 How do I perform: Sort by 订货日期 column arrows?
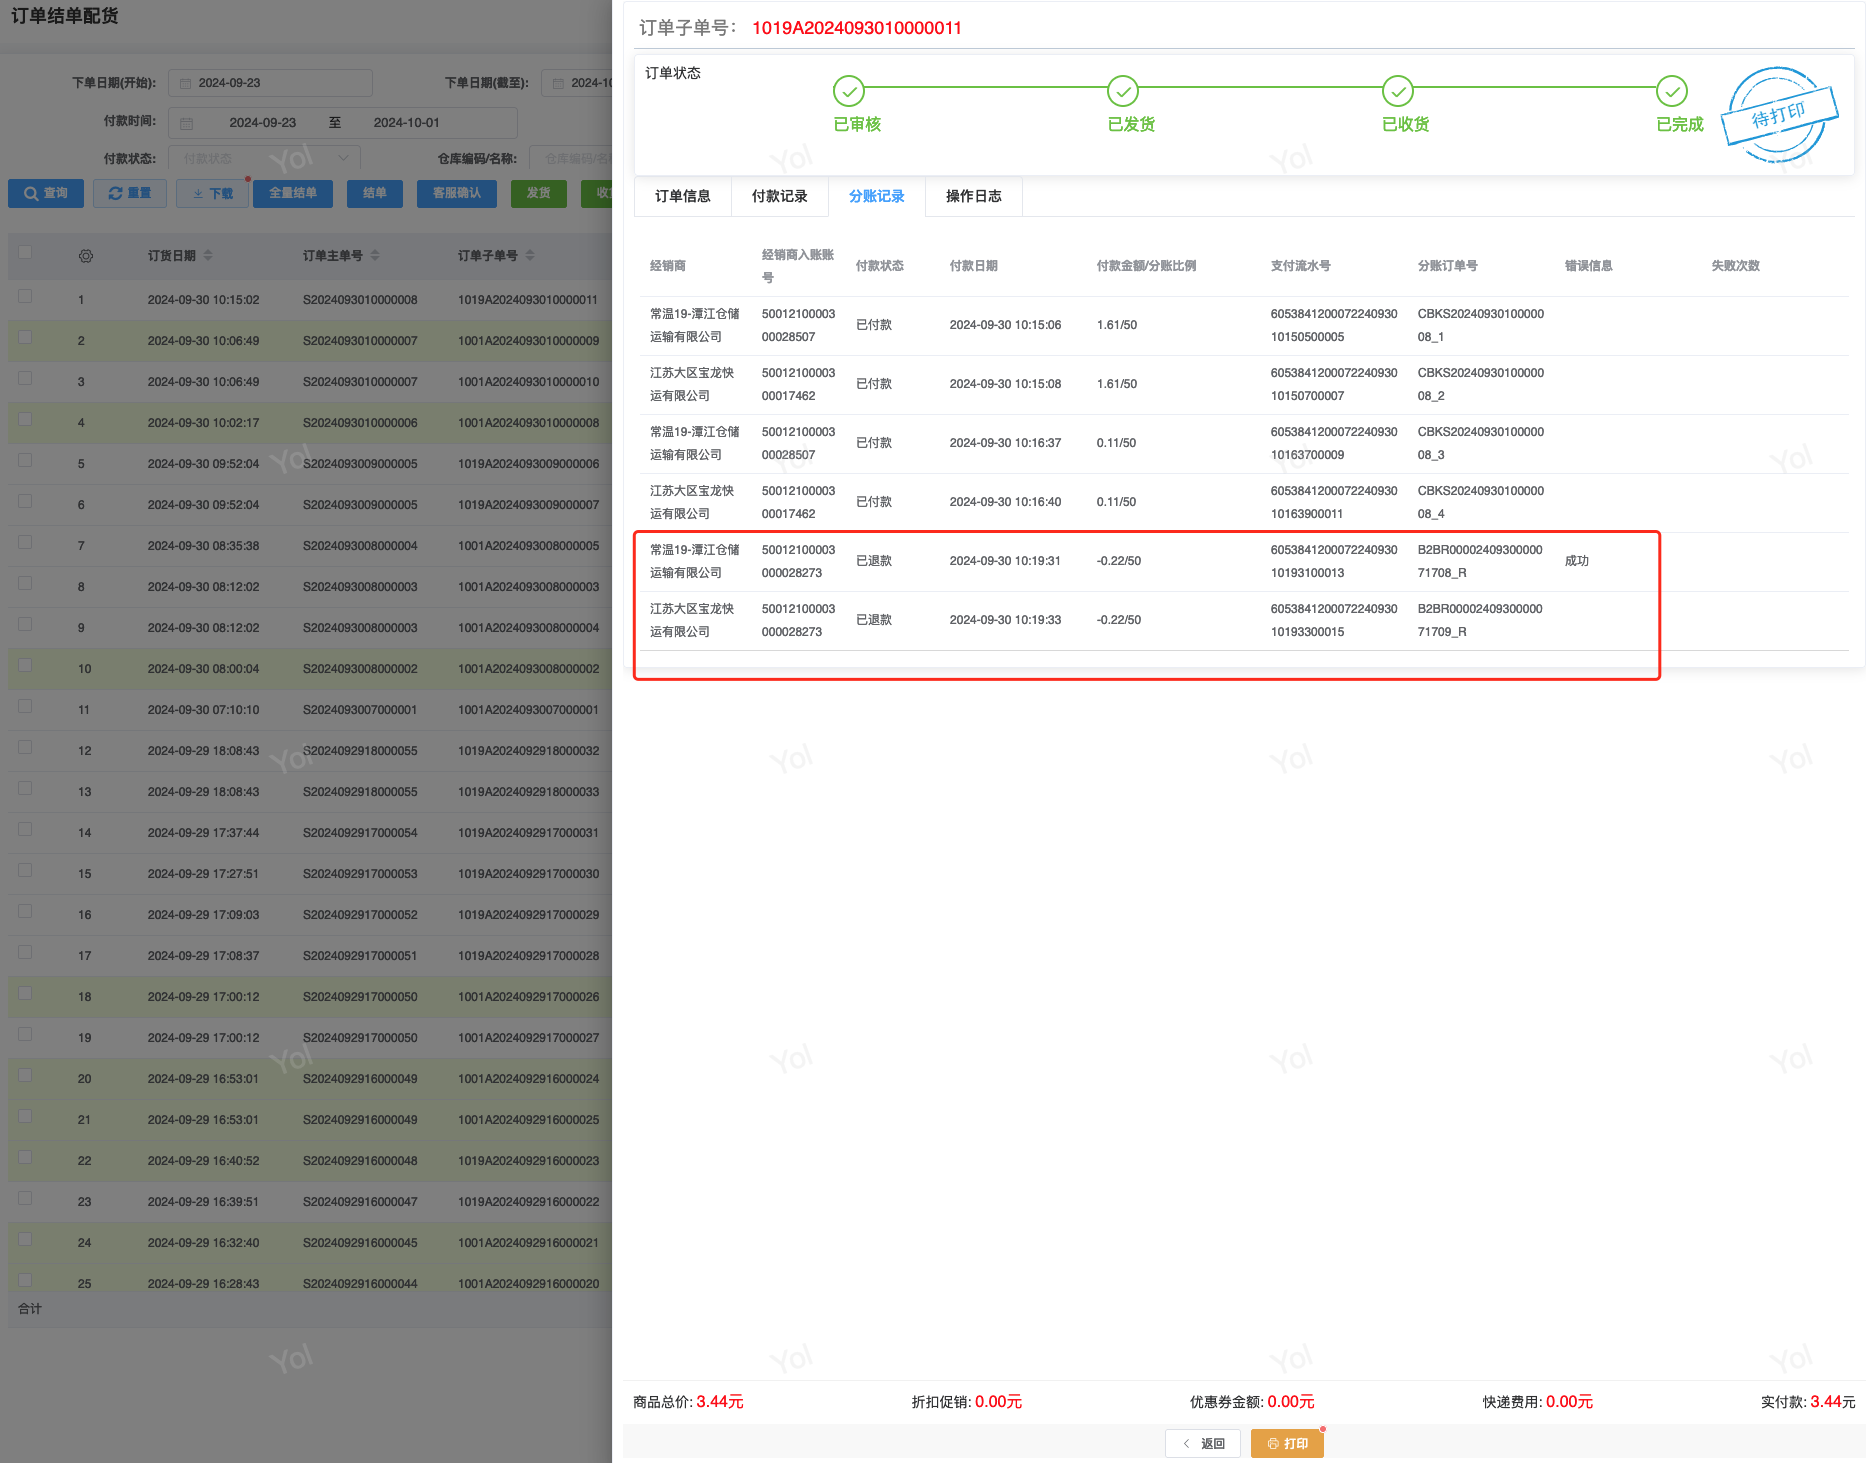coord(208,256)
